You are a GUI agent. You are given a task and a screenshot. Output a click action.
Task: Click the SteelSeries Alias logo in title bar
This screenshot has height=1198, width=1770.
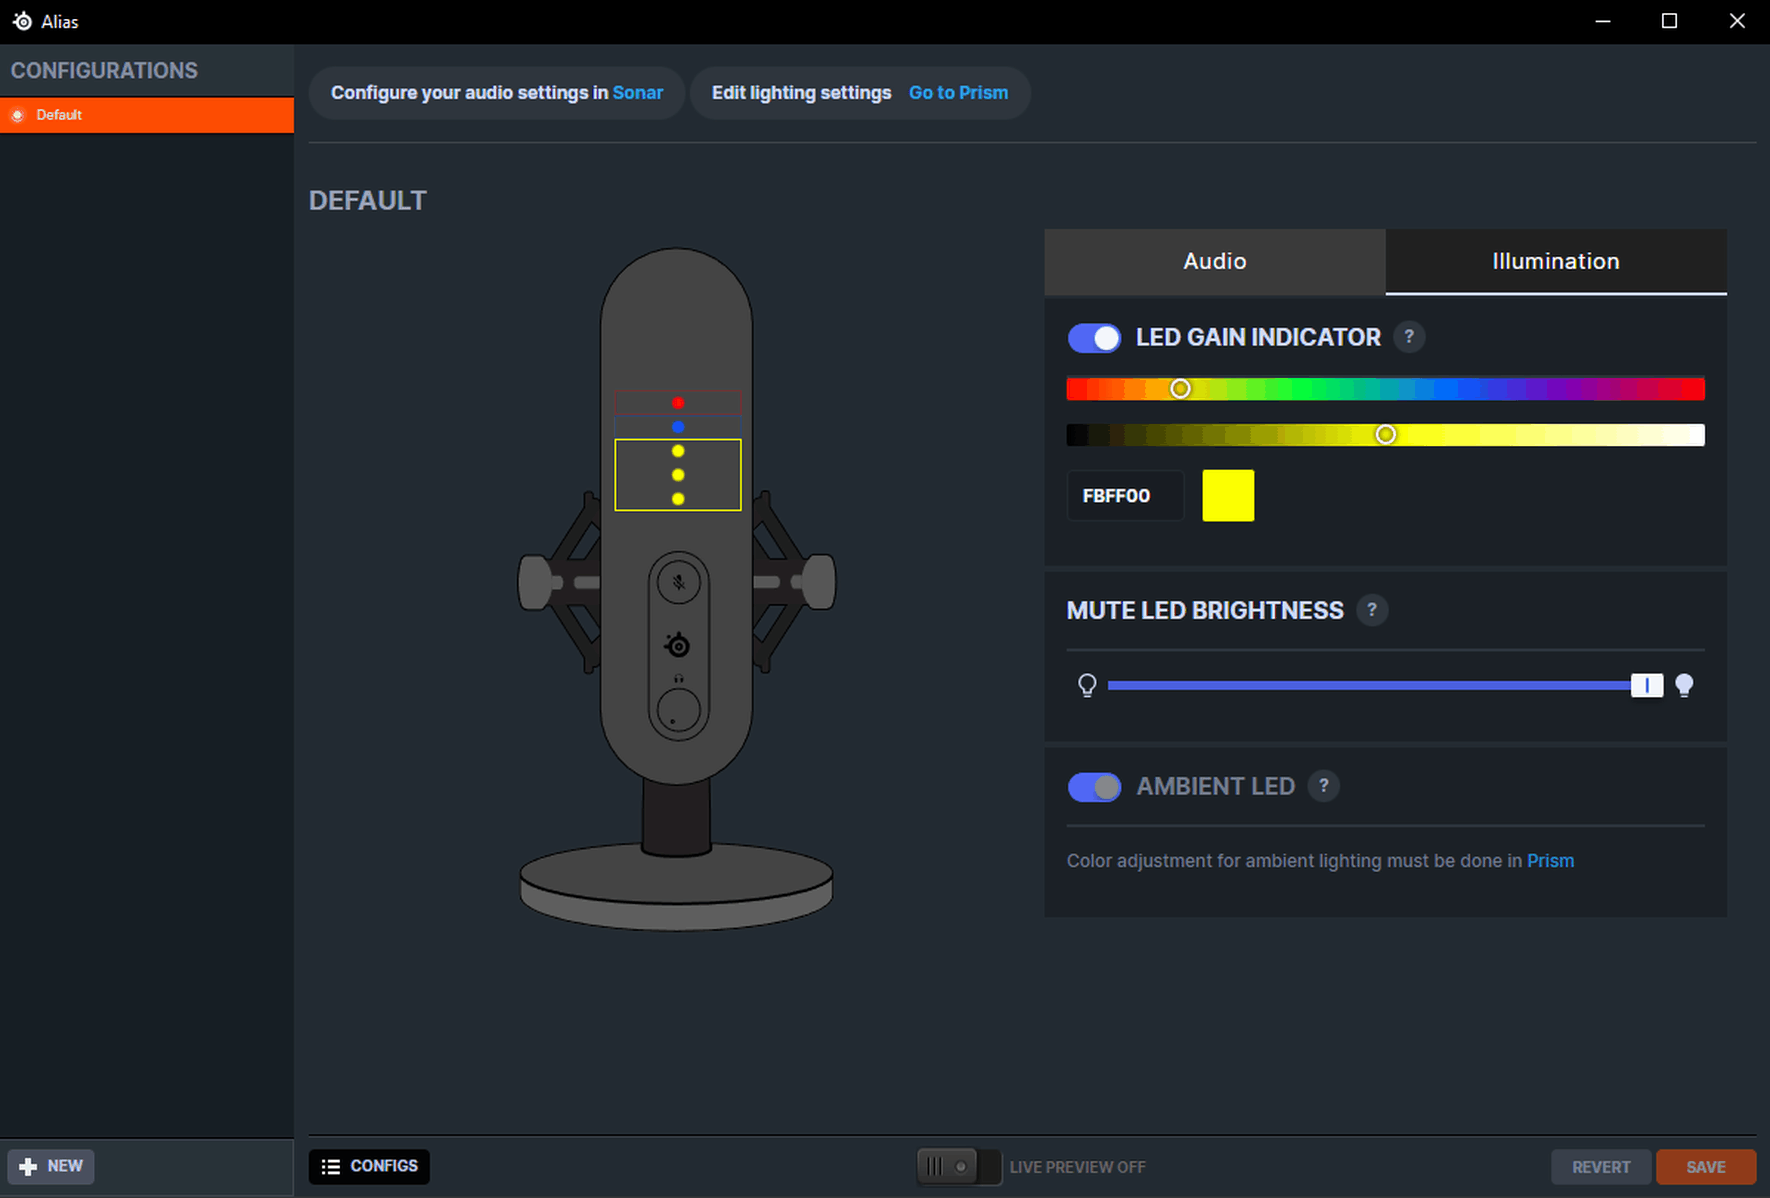coord(22,21)
